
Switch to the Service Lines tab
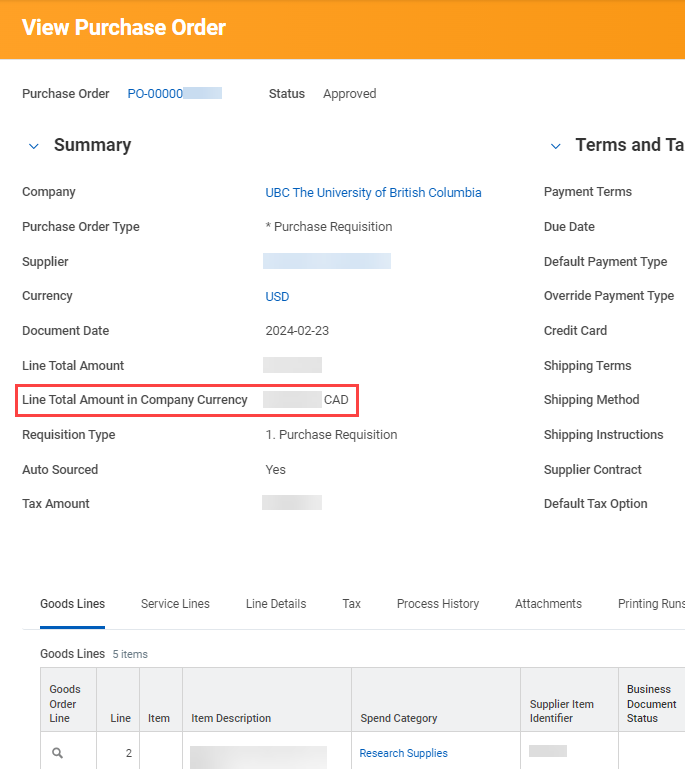click(175, 604)
